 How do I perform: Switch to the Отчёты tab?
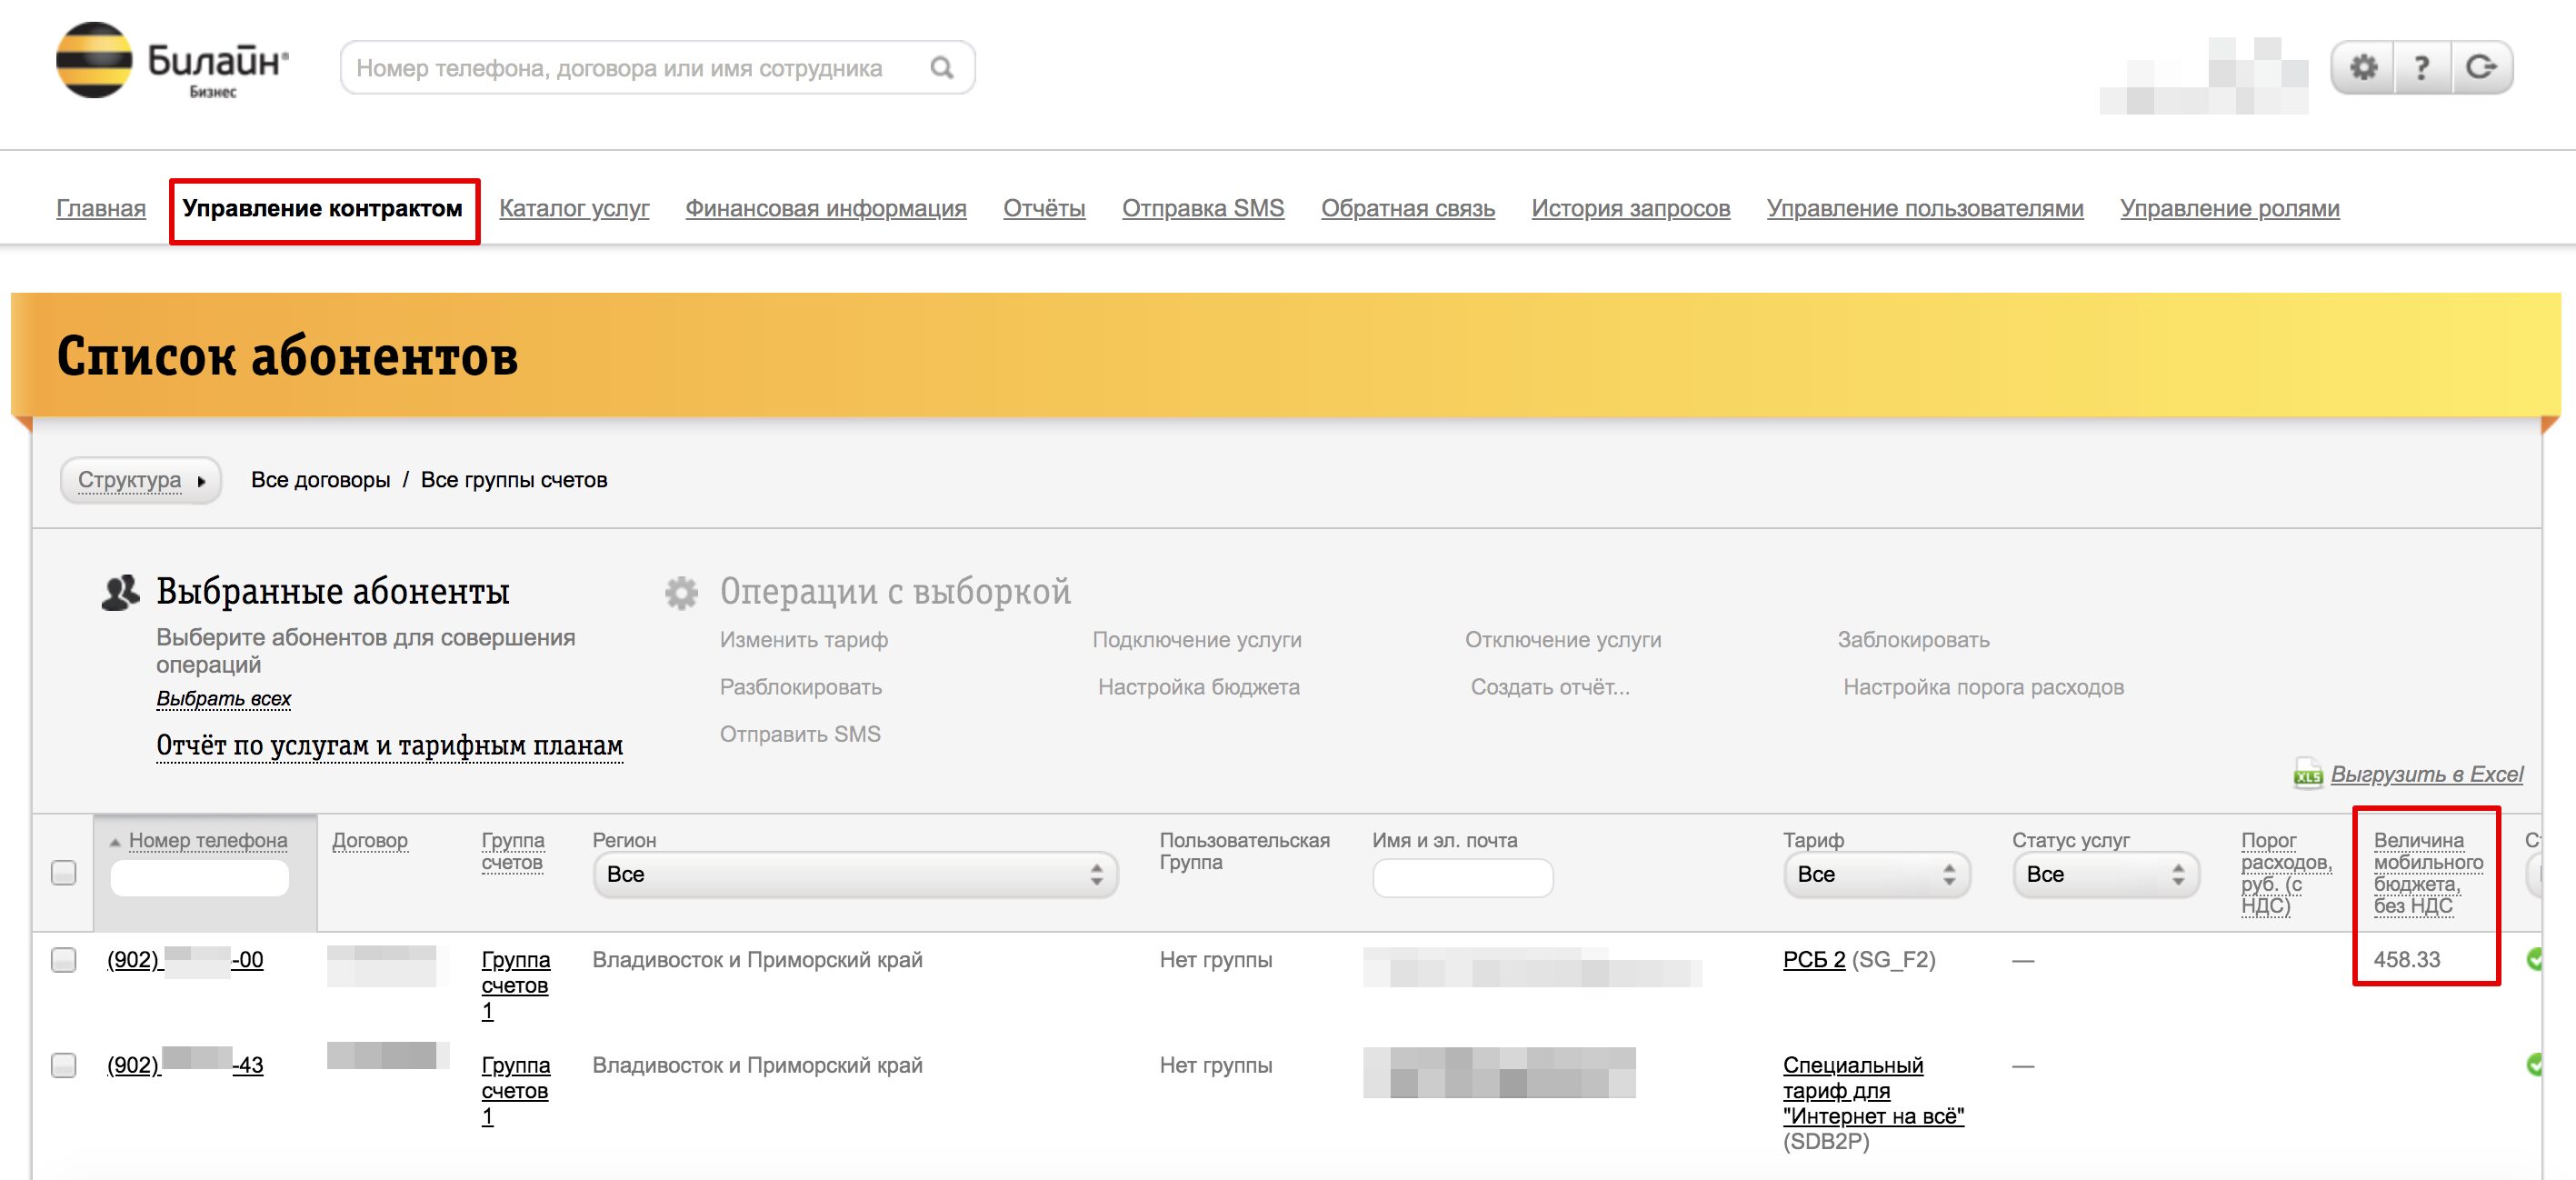click(x=1044, y=208)
